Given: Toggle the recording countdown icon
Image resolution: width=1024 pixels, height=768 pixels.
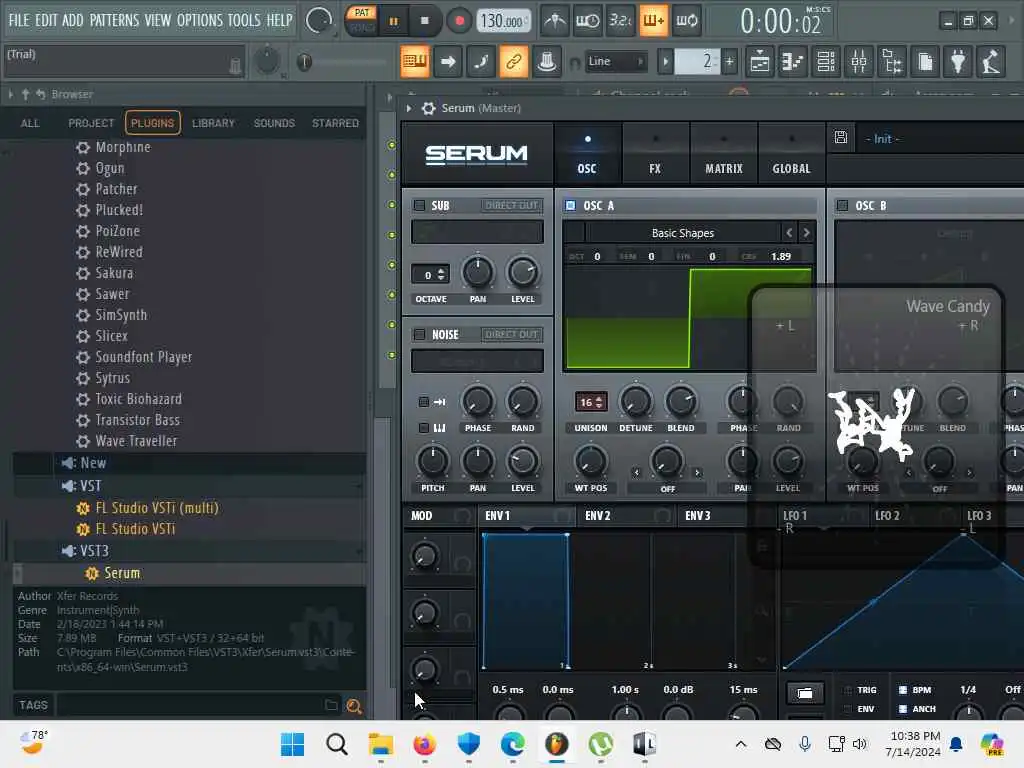Looking at the screenshot, I should [x=620, y=21].
